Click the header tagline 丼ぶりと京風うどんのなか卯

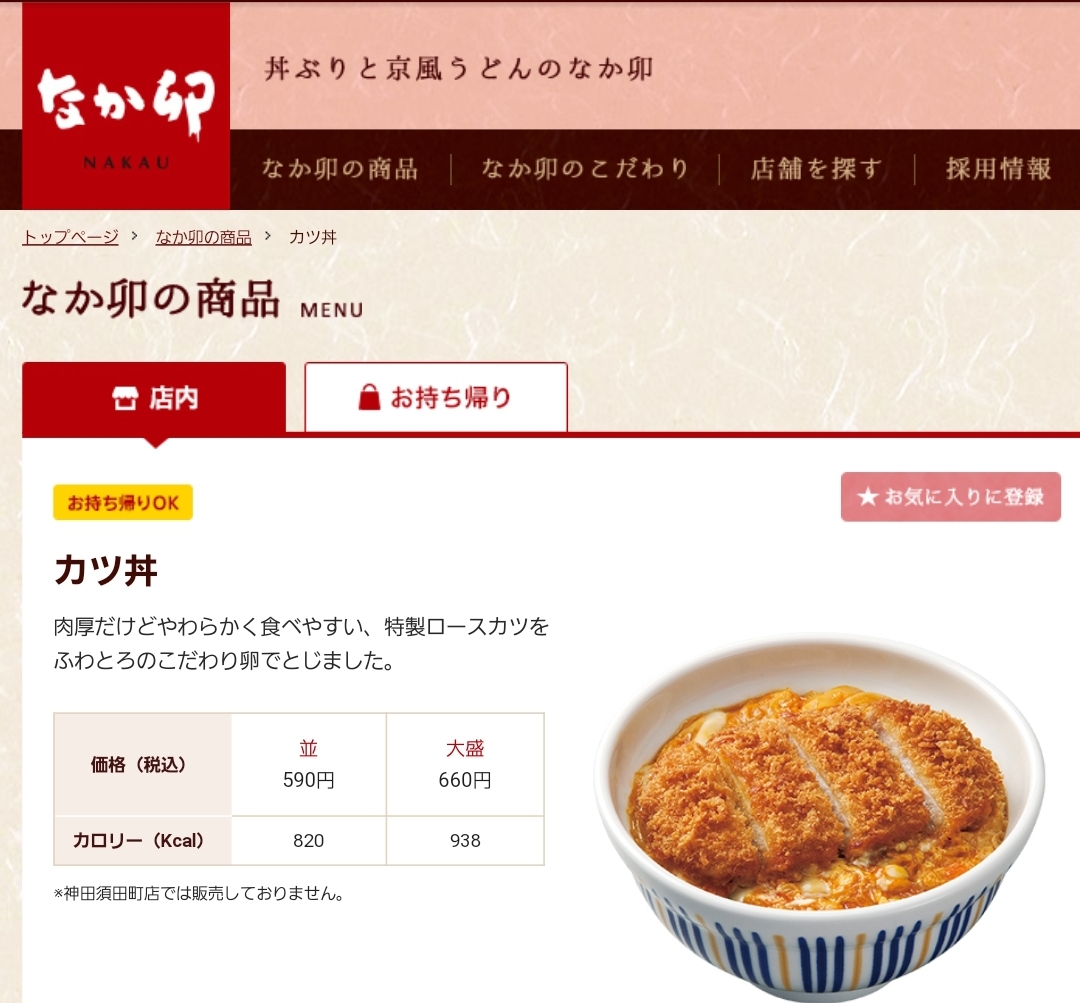coord(459,69)
